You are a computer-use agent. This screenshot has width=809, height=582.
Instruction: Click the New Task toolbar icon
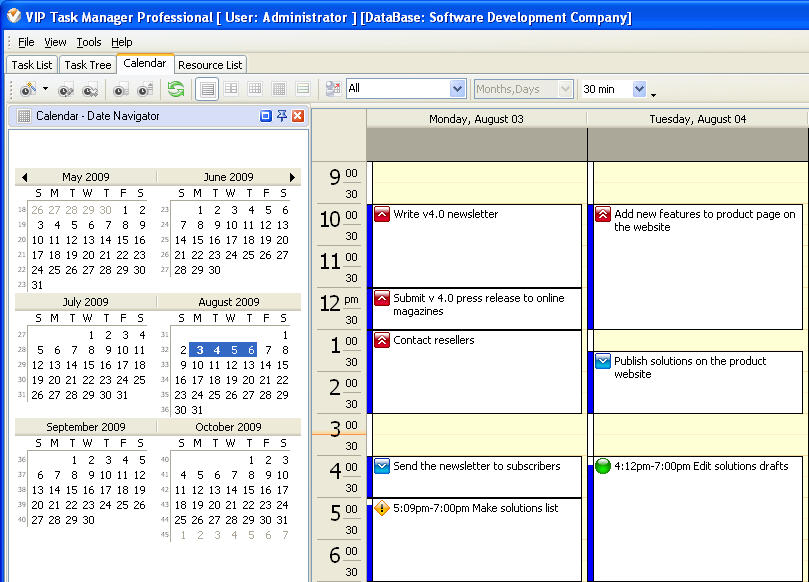click(x=28, y=89)
